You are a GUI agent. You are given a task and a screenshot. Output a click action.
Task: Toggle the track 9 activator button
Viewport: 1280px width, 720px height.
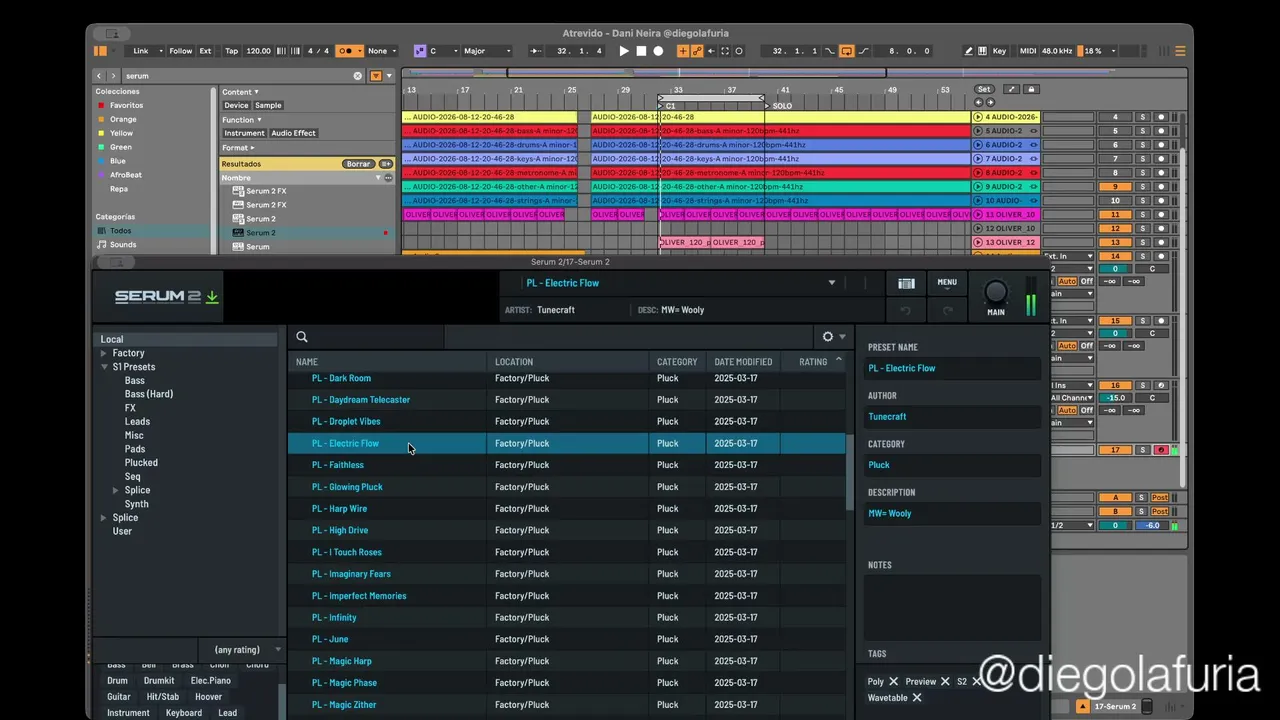[1115, 187]
